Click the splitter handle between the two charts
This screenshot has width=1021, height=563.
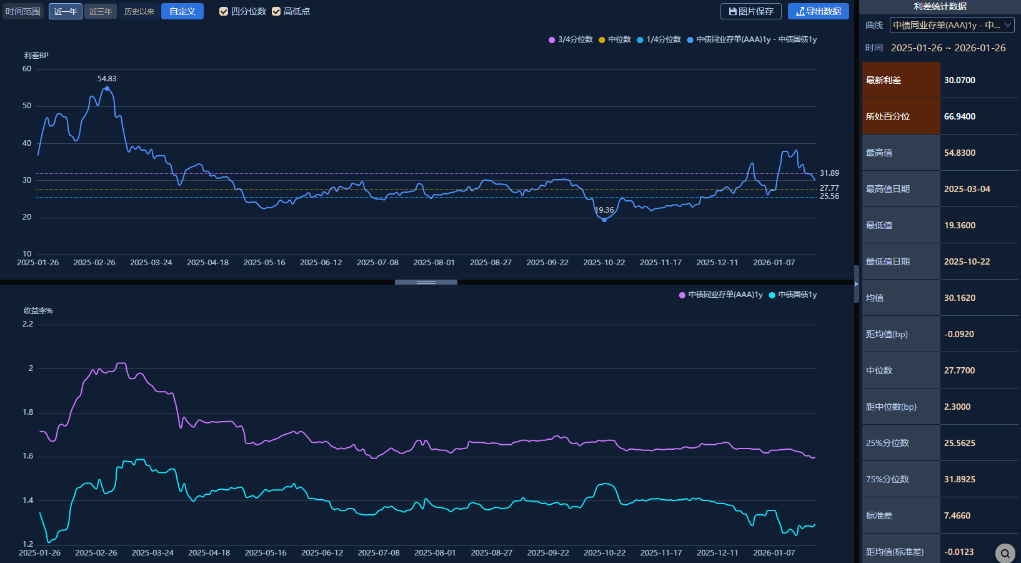pos(426,282)
